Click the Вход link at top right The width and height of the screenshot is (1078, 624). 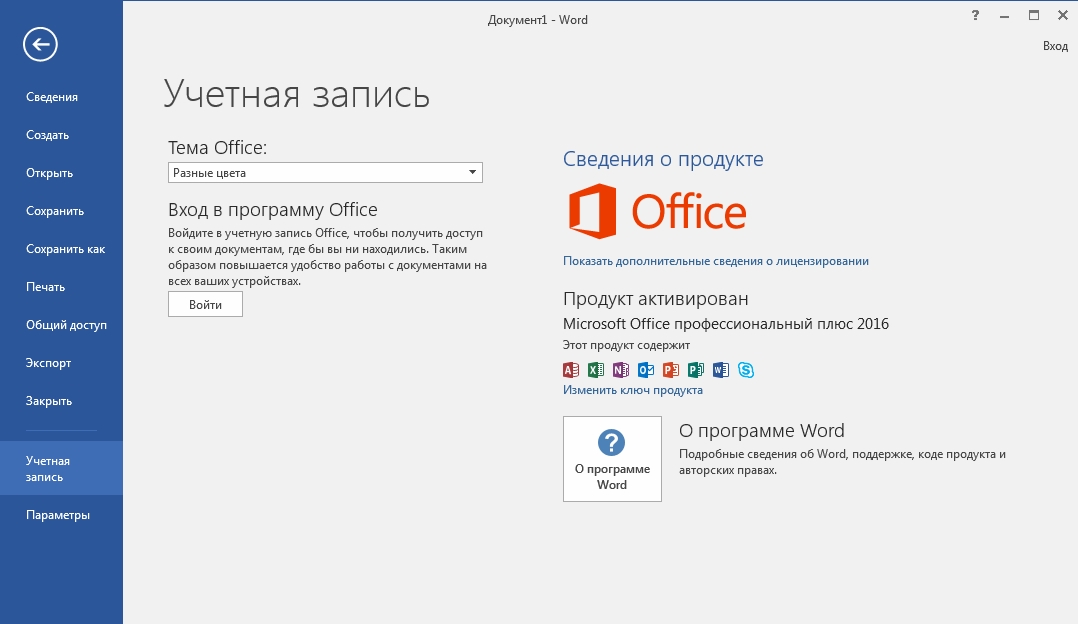[1055, 46]
